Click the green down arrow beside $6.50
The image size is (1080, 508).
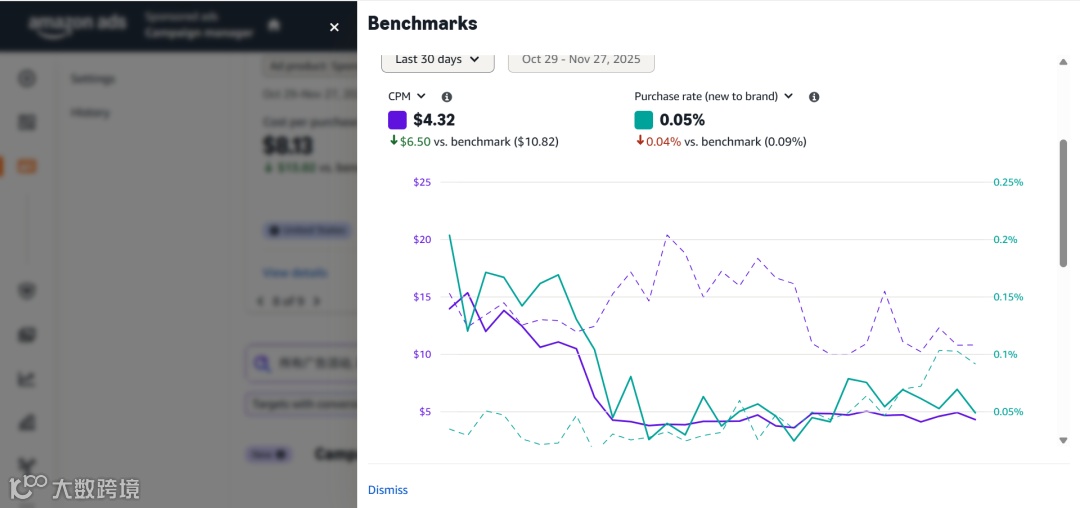pos(393,141)
